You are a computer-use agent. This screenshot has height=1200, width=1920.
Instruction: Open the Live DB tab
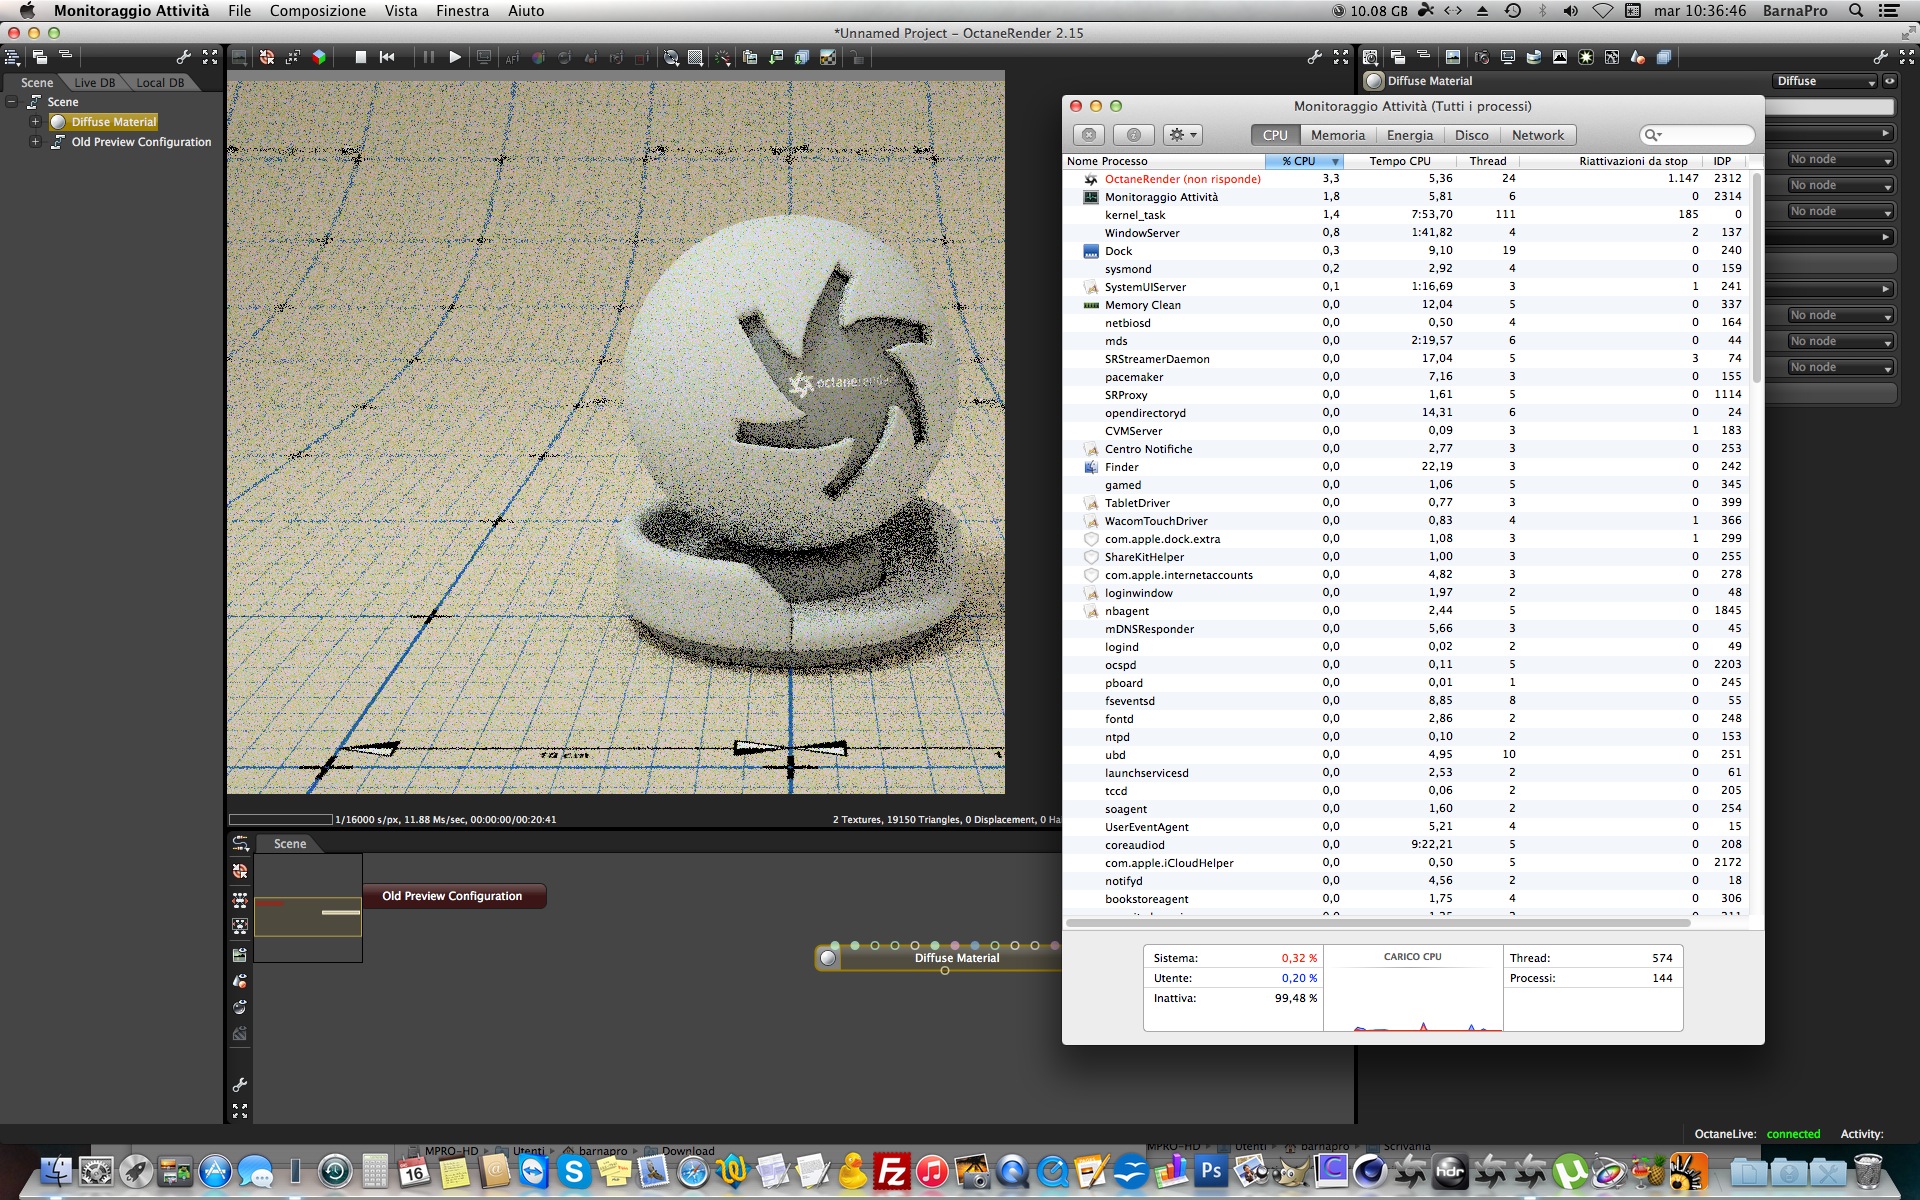point(94,83)
